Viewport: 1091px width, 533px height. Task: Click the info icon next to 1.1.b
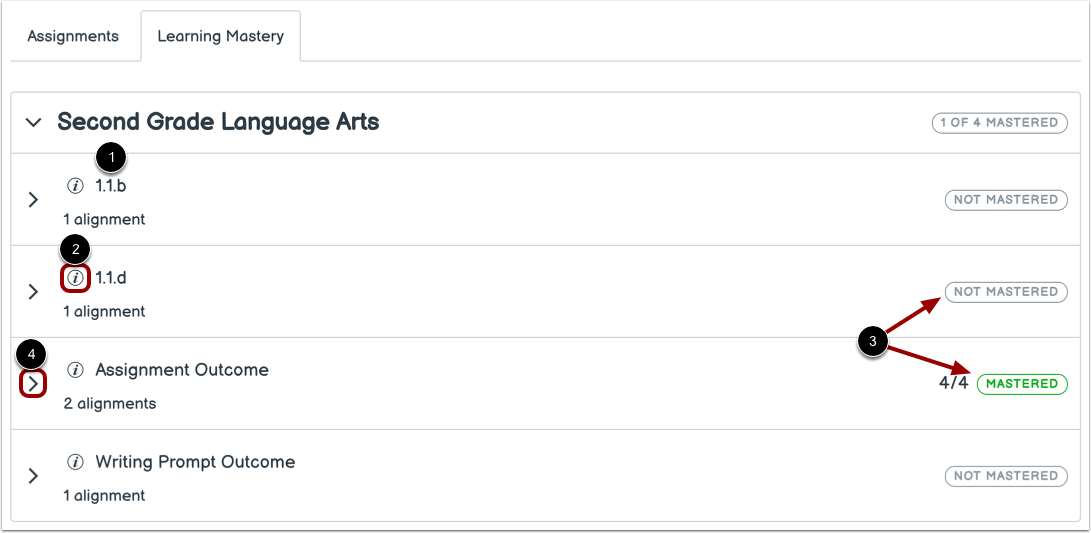[75, 186]
